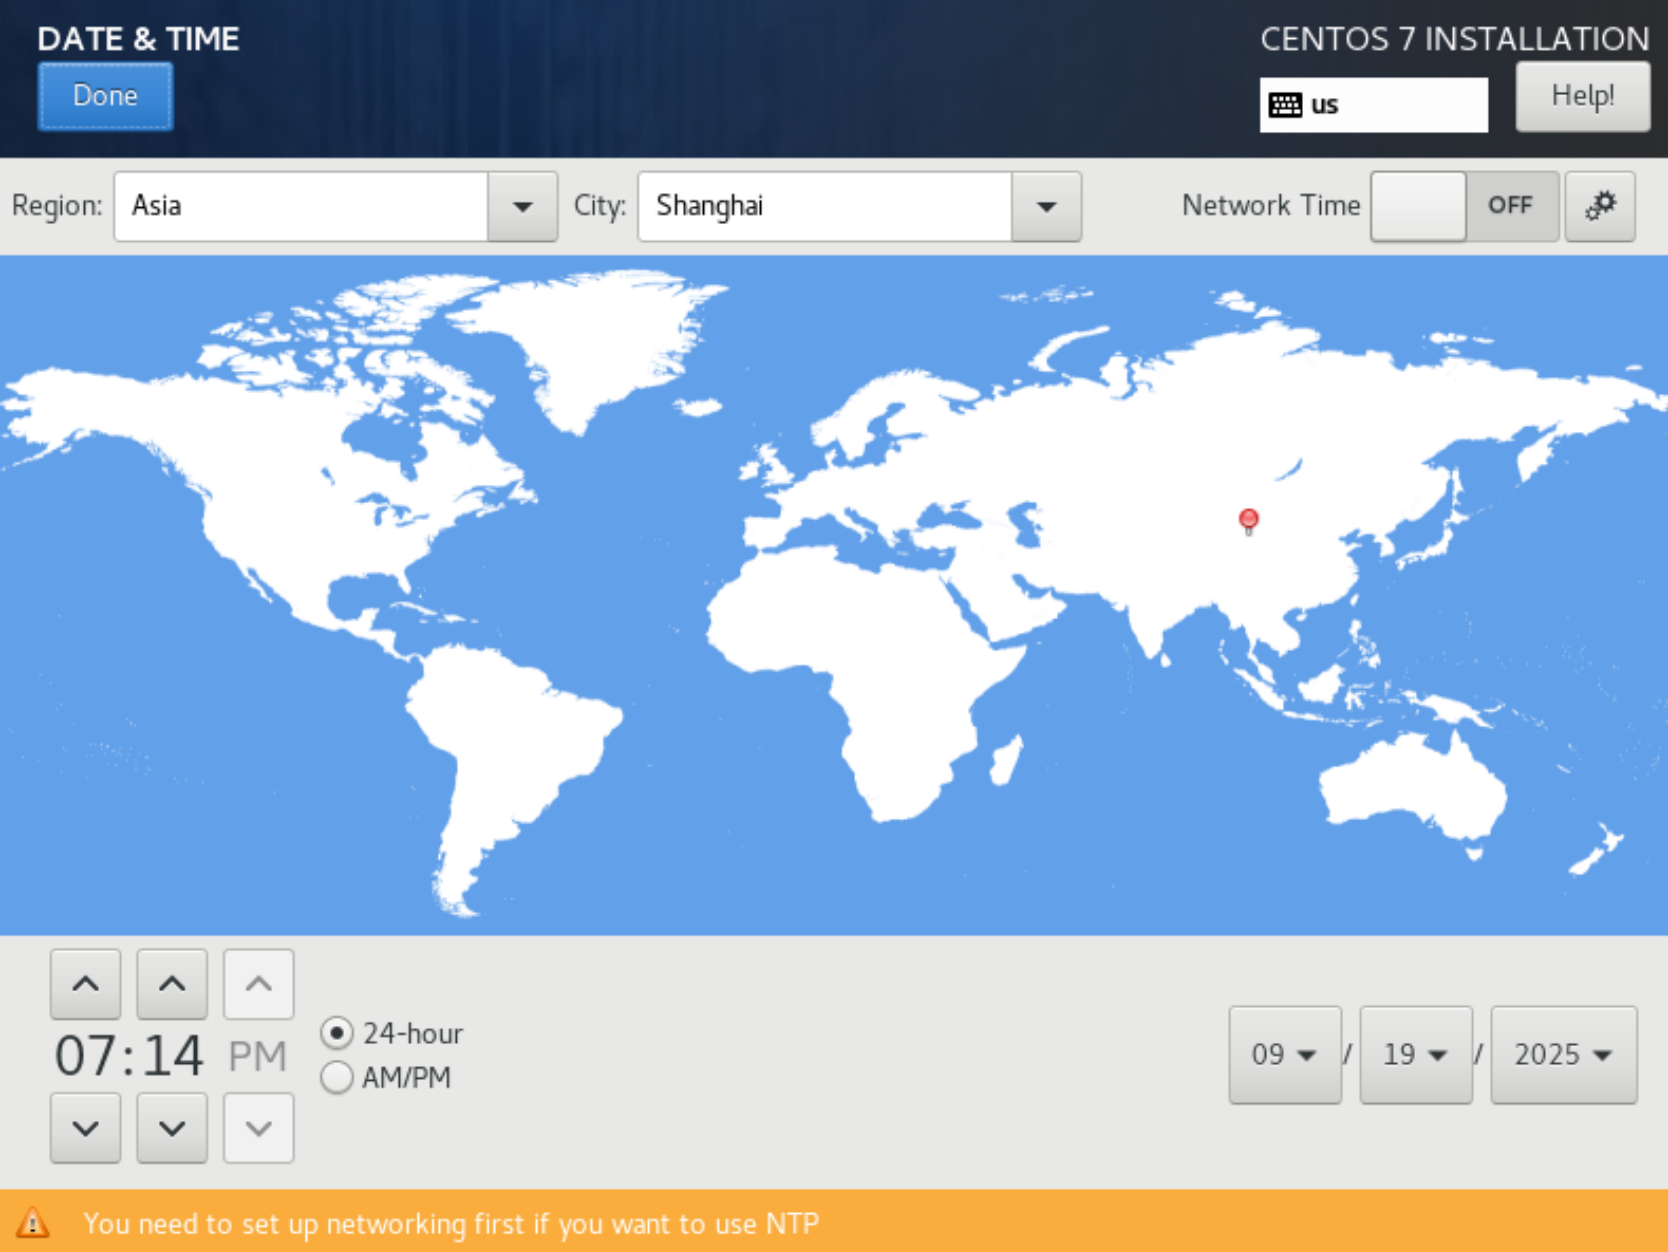Toggle the Network Time switch
The image size is (1668, 1252).
coord(1464,206)
